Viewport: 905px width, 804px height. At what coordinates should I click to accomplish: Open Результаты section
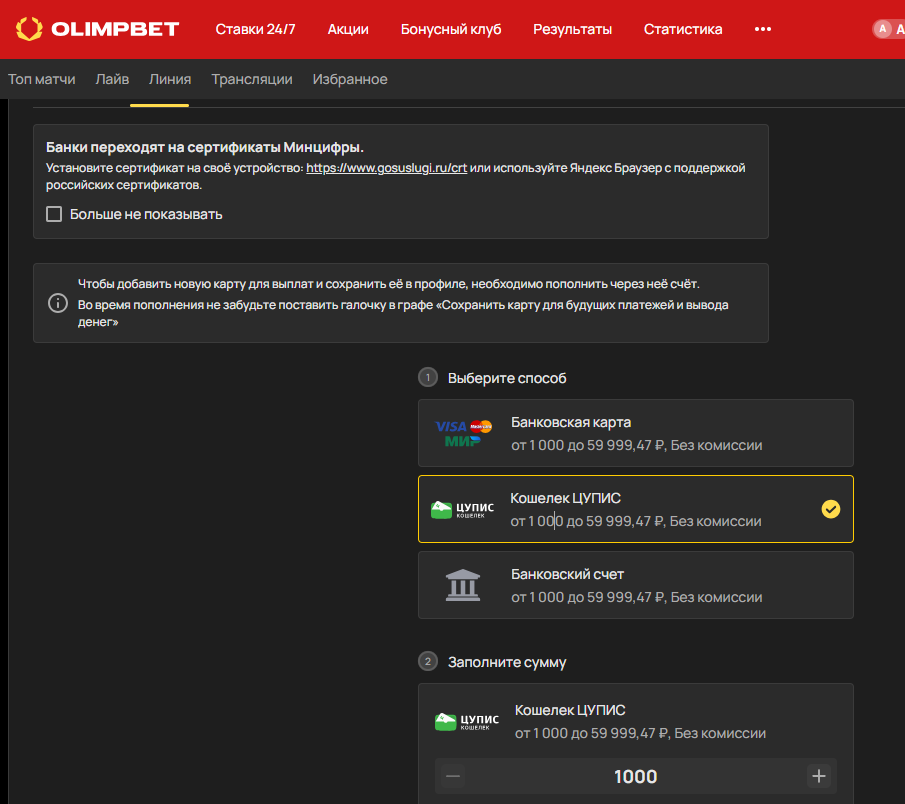point(572,29)
